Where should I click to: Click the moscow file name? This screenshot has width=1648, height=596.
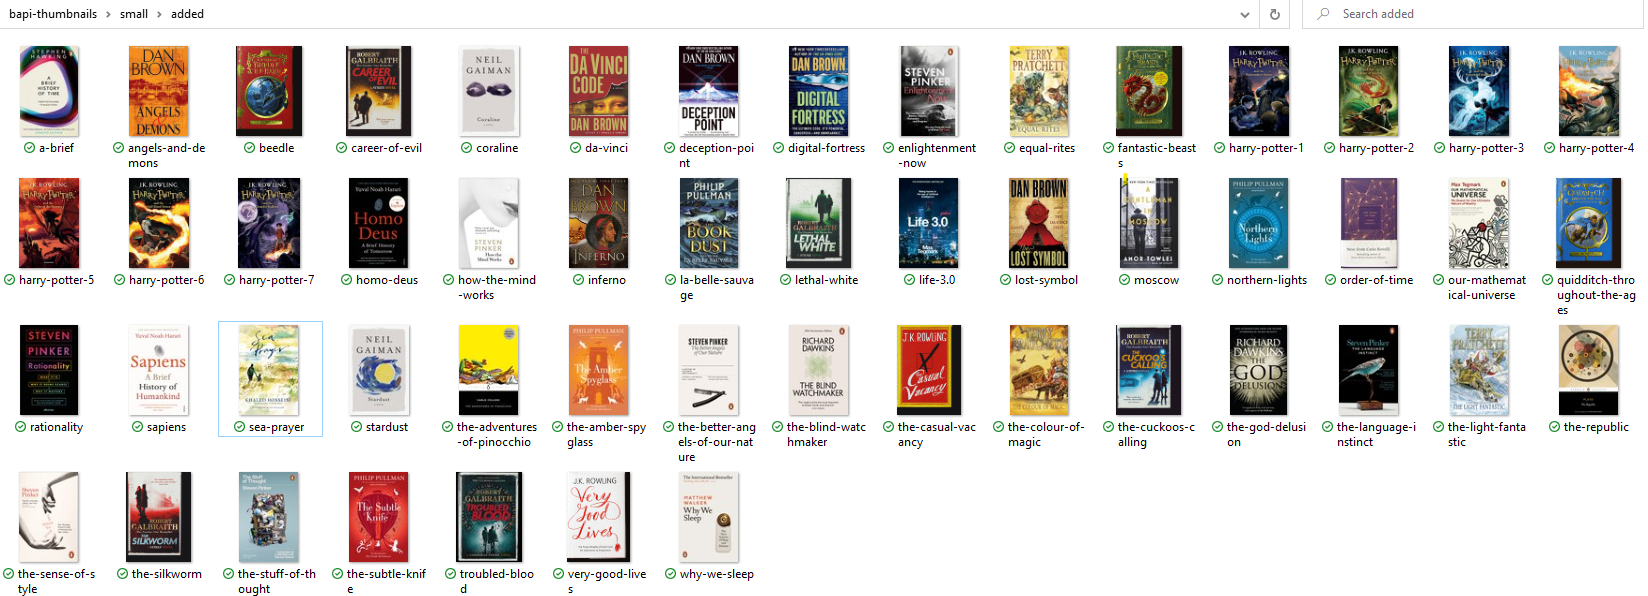click(x=1156, y=280)
